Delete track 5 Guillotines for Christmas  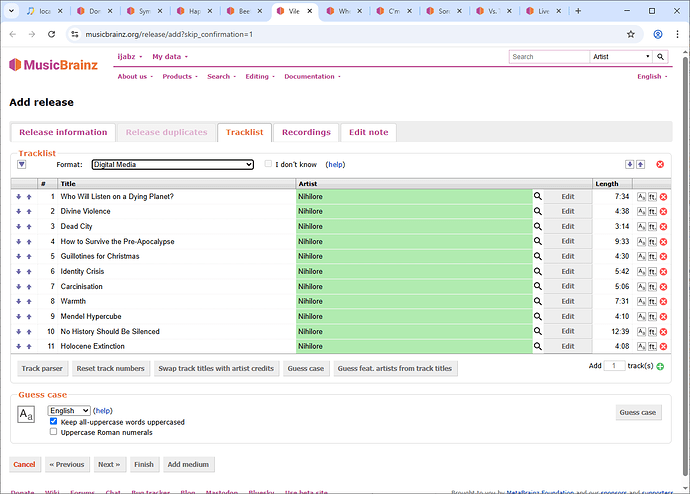tap(663, 256)
